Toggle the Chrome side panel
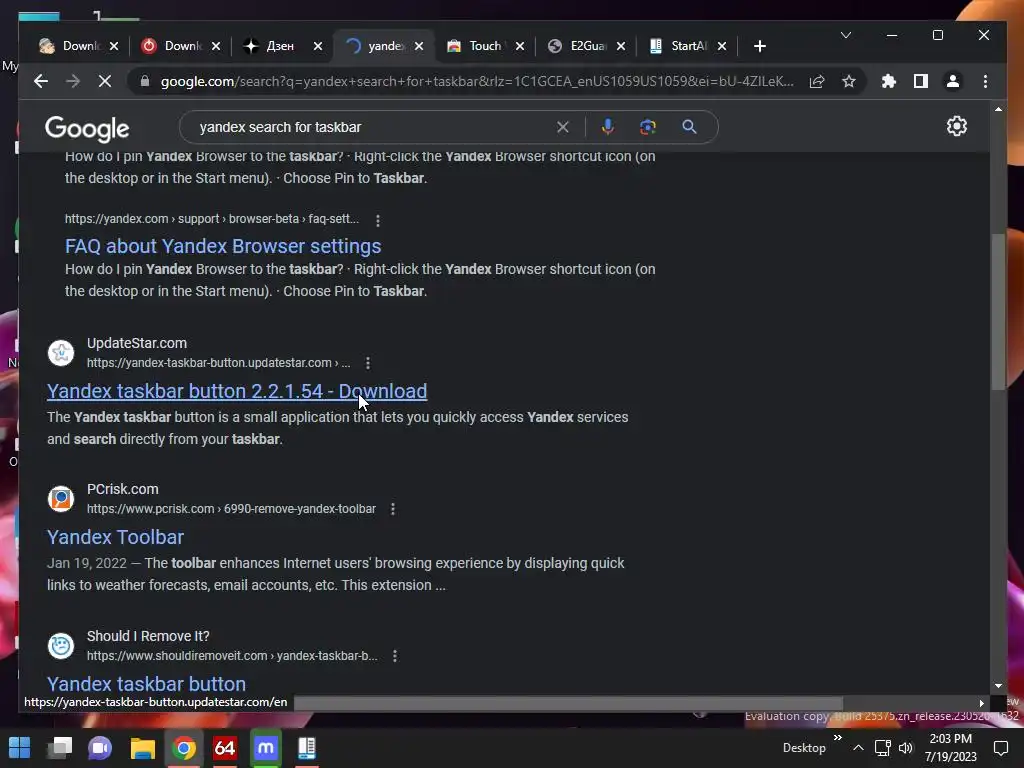Screen dimensions: 1024x768 click(x=921, y=81)
